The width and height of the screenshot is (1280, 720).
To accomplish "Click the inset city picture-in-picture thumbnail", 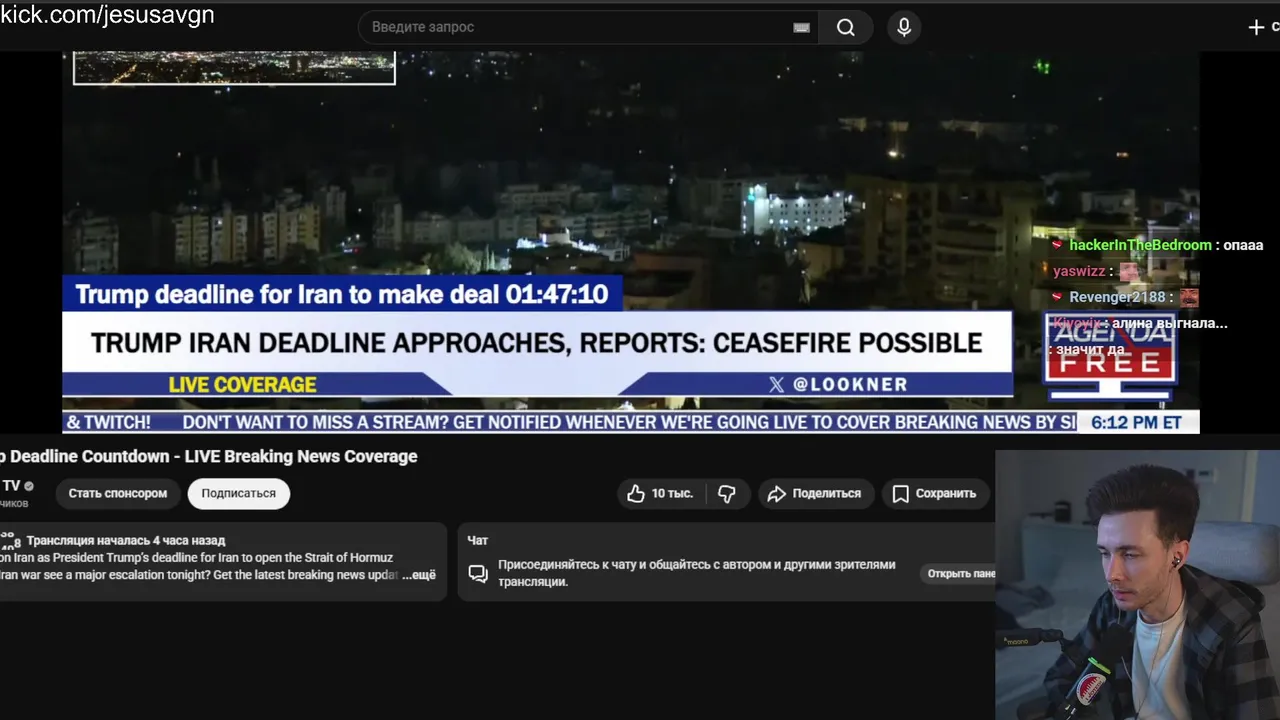I will pyautogui.click(x=234, y=68).
